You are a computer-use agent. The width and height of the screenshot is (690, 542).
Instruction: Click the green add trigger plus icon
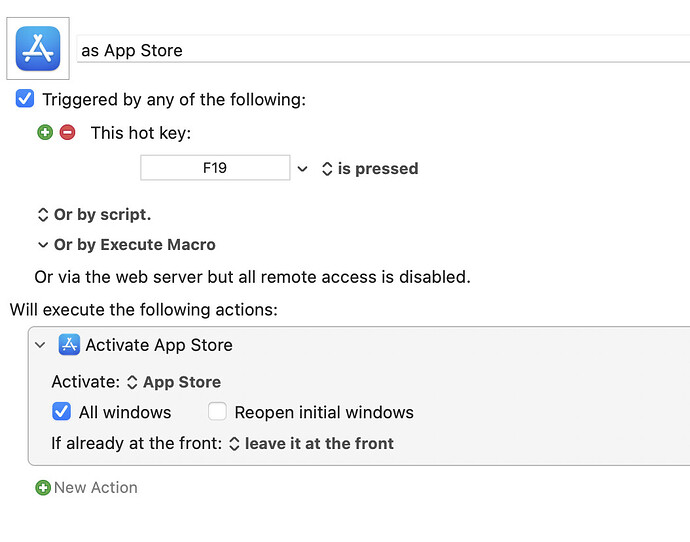coord(45,132)
